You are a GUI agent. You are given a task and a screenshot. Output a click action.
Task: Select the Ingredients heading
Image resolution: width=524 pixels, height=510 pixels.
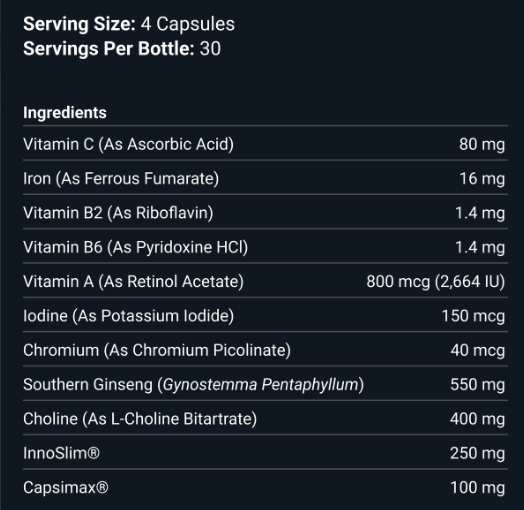point(65,113)
